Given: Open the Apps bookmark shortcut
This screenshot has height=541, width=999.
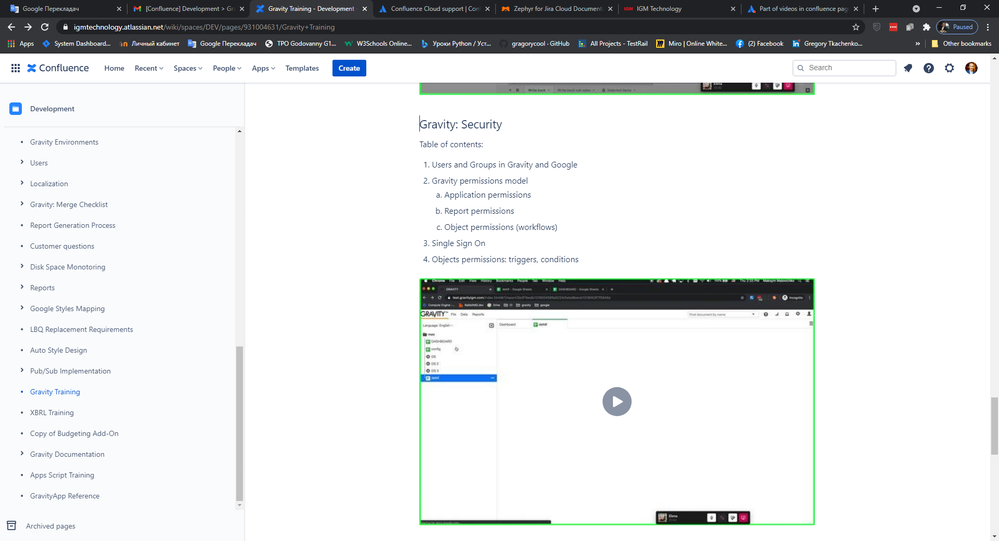Looking at the screenshot, I should pos(20,43).
